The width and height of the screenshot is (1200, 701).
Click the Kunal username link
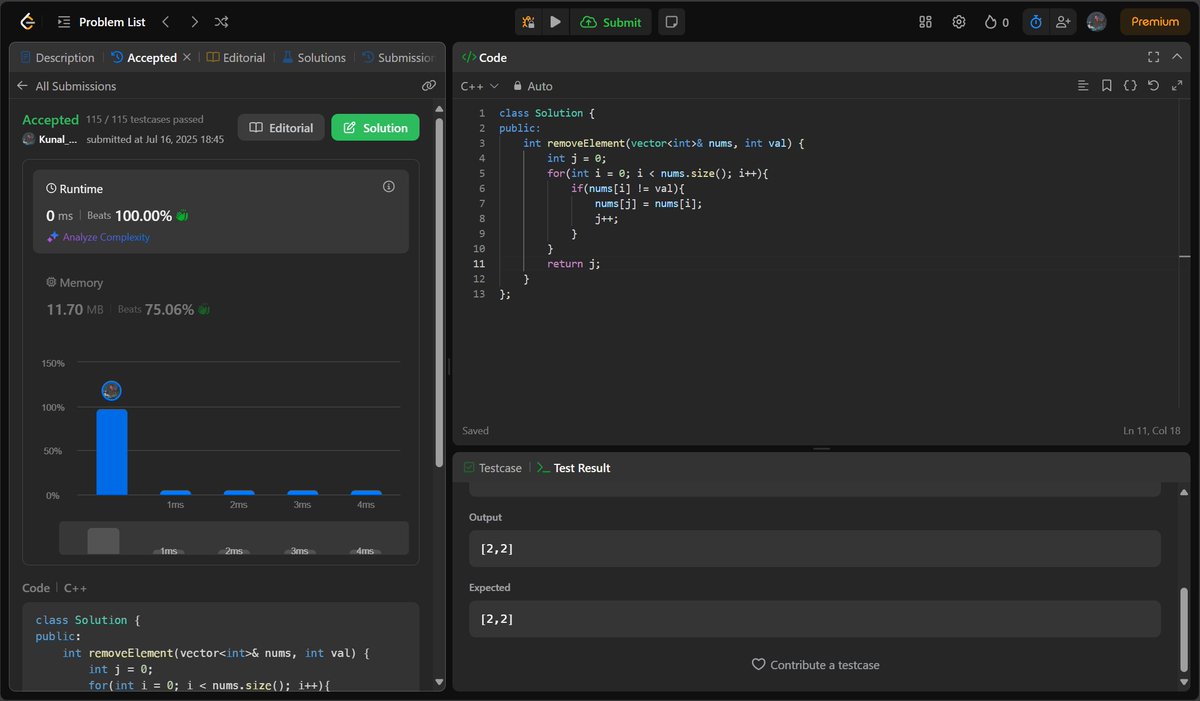click(58, 139)
